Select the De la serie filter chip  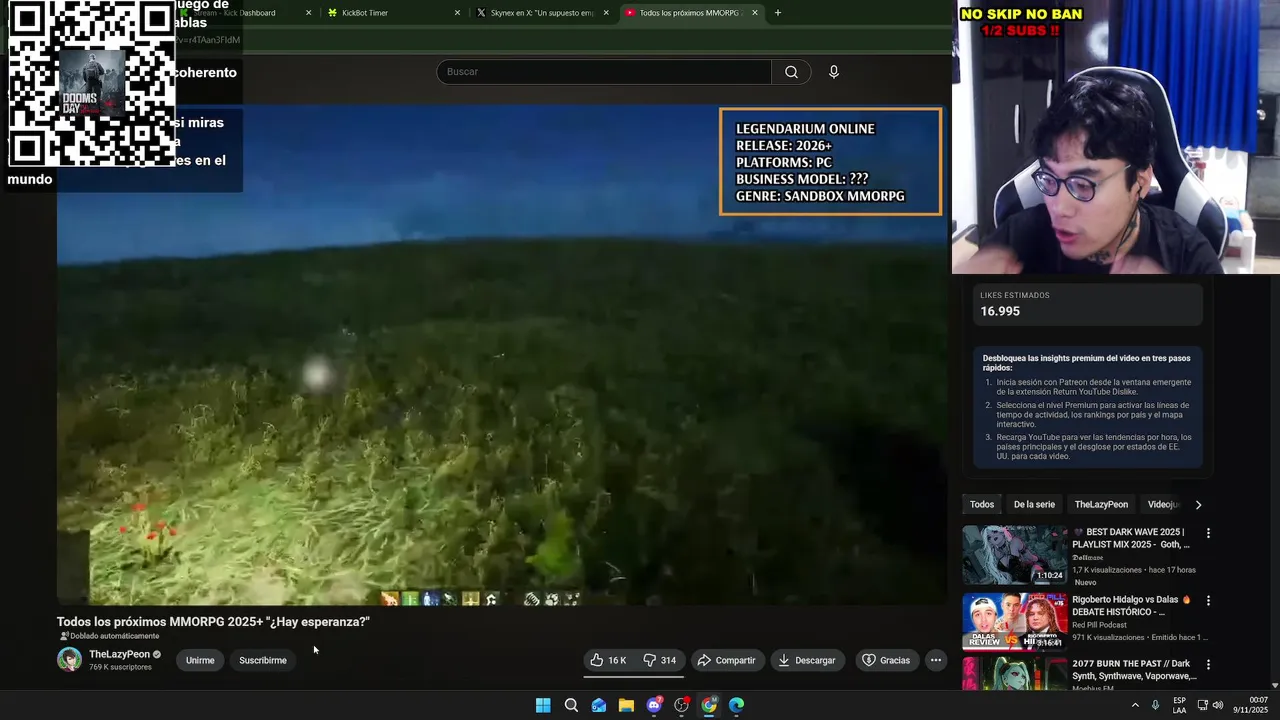point(1034,505)
